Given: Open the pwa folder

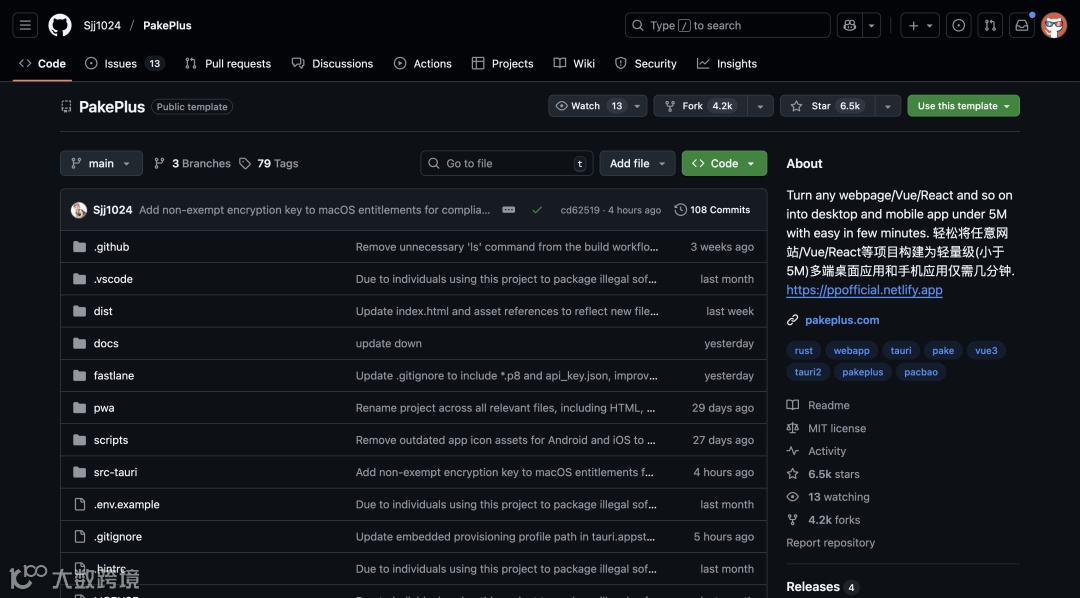Looking at the screenshot, I should pyautogui.click(x=104, y=408).
